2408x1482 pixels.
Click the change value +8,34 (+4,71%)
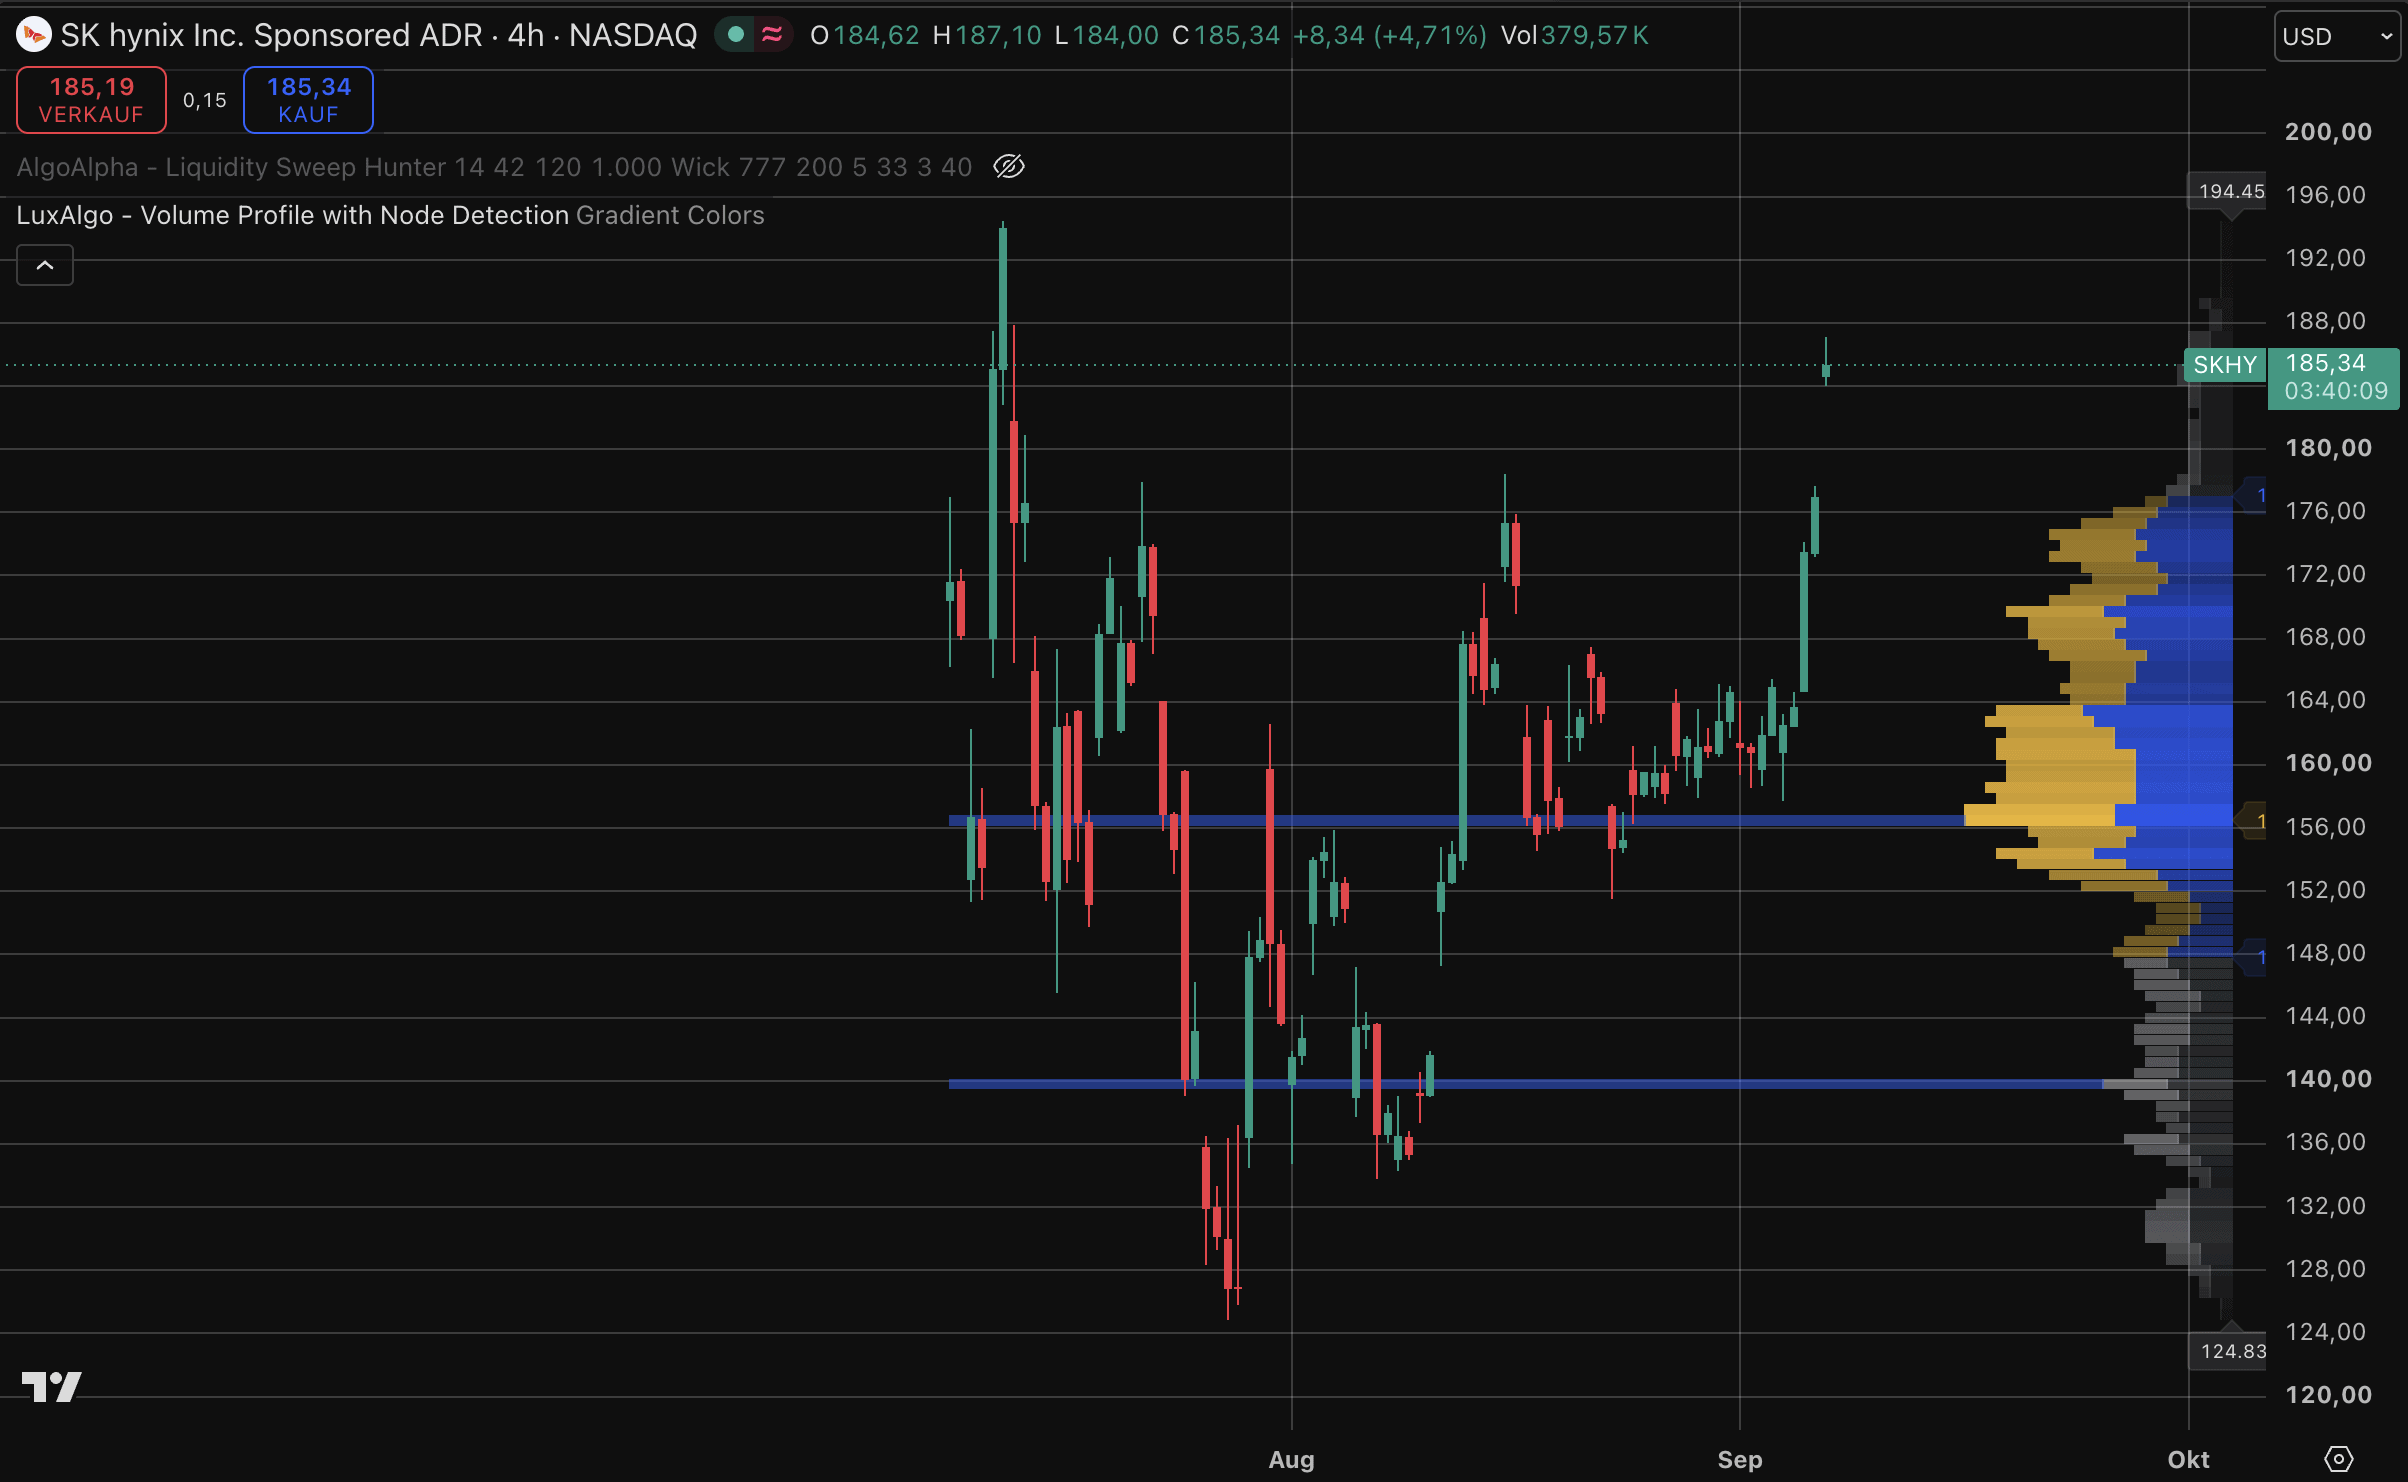point(1390,36)
